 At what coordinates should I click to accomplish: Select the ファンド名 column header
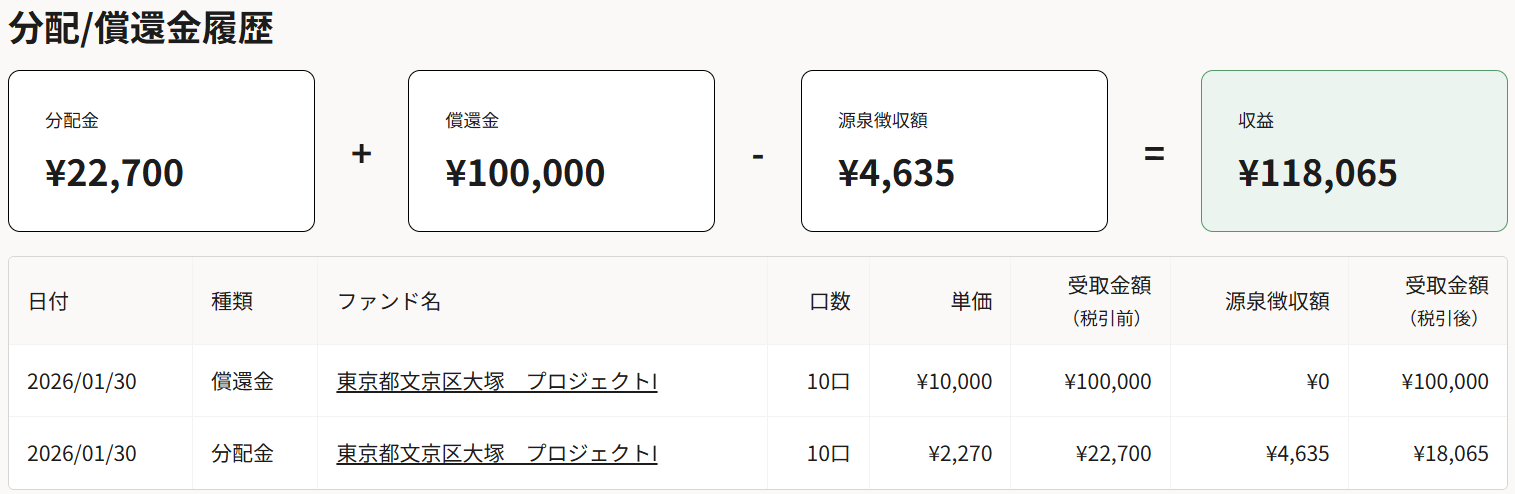click(x=389, y=302)
